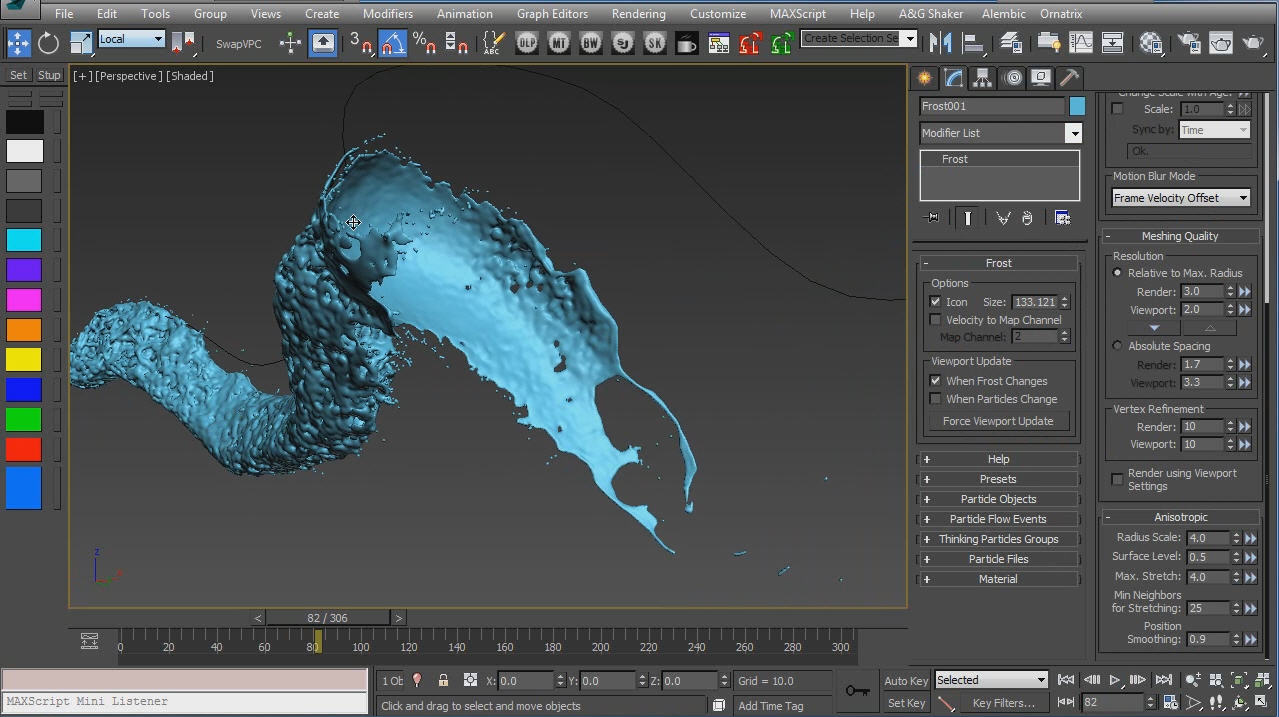The image size is (1279, 717).
Task: Click the Align tool icon
Action: [972, 42]
